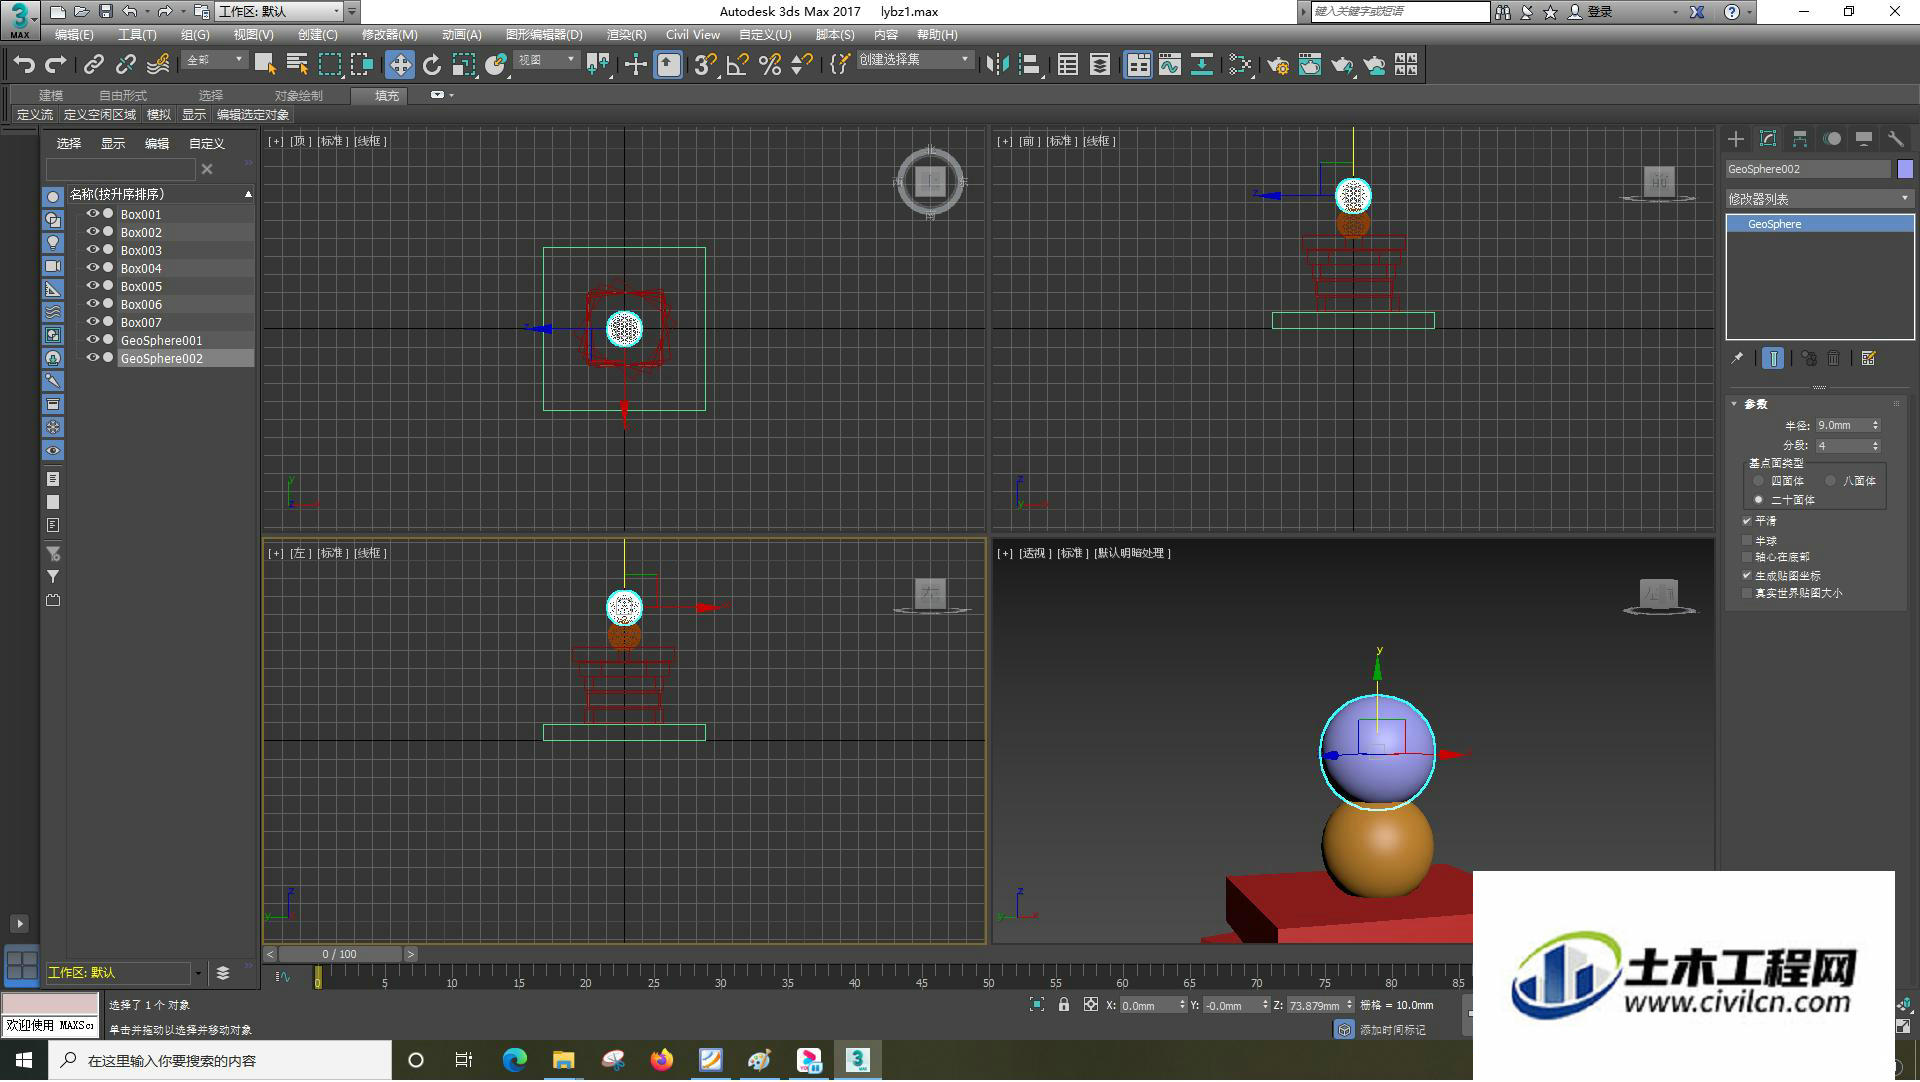Adjust the 分段 spinner arrows
The image size is (1920, 1082).
pyautogui.click(x=1875, y=446)
